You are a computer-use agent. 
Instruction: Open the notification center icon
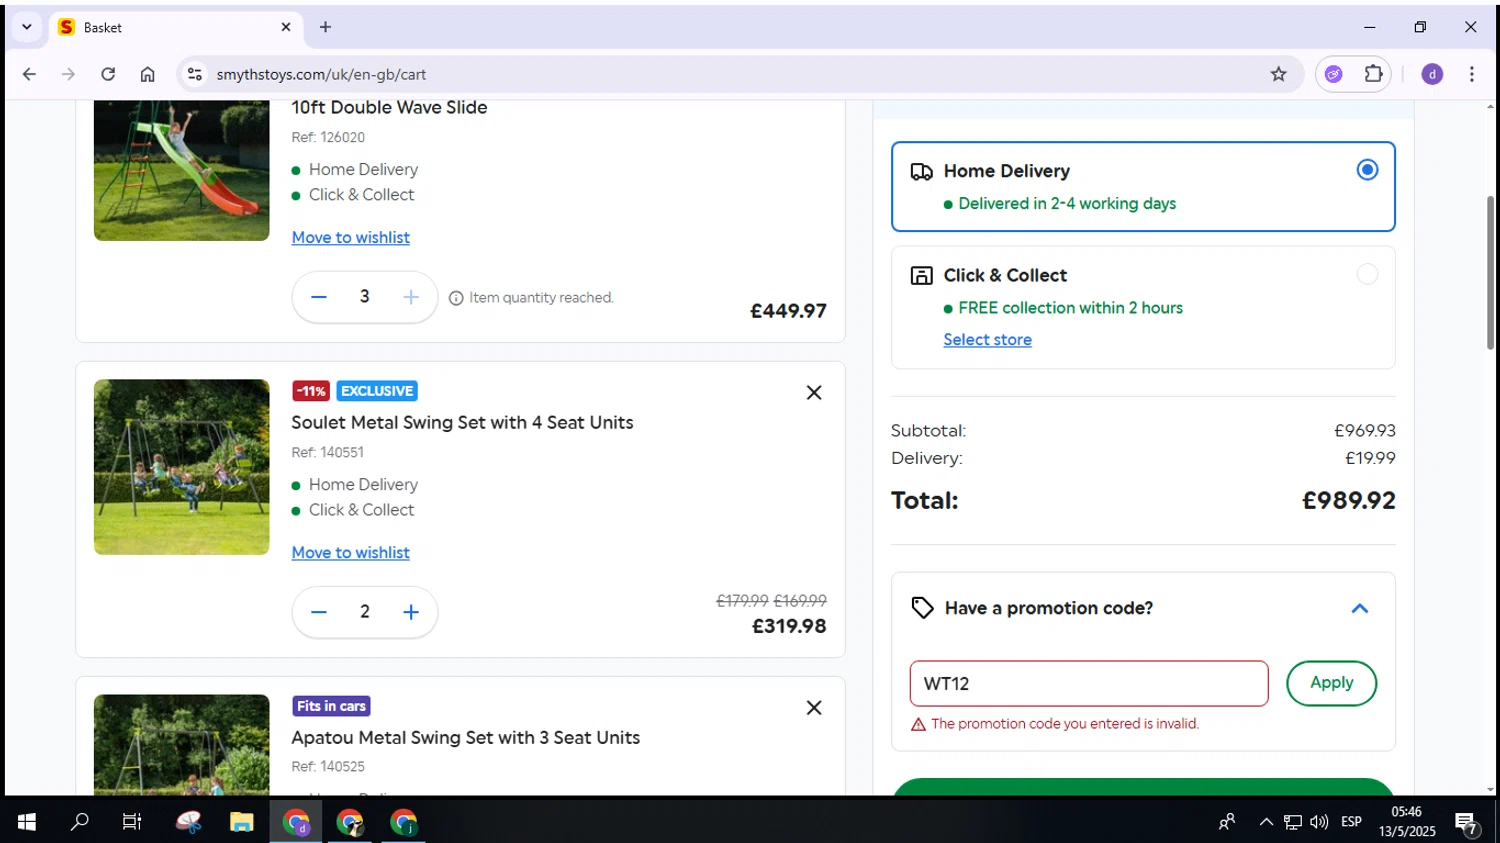click(x=1466, y=823)
